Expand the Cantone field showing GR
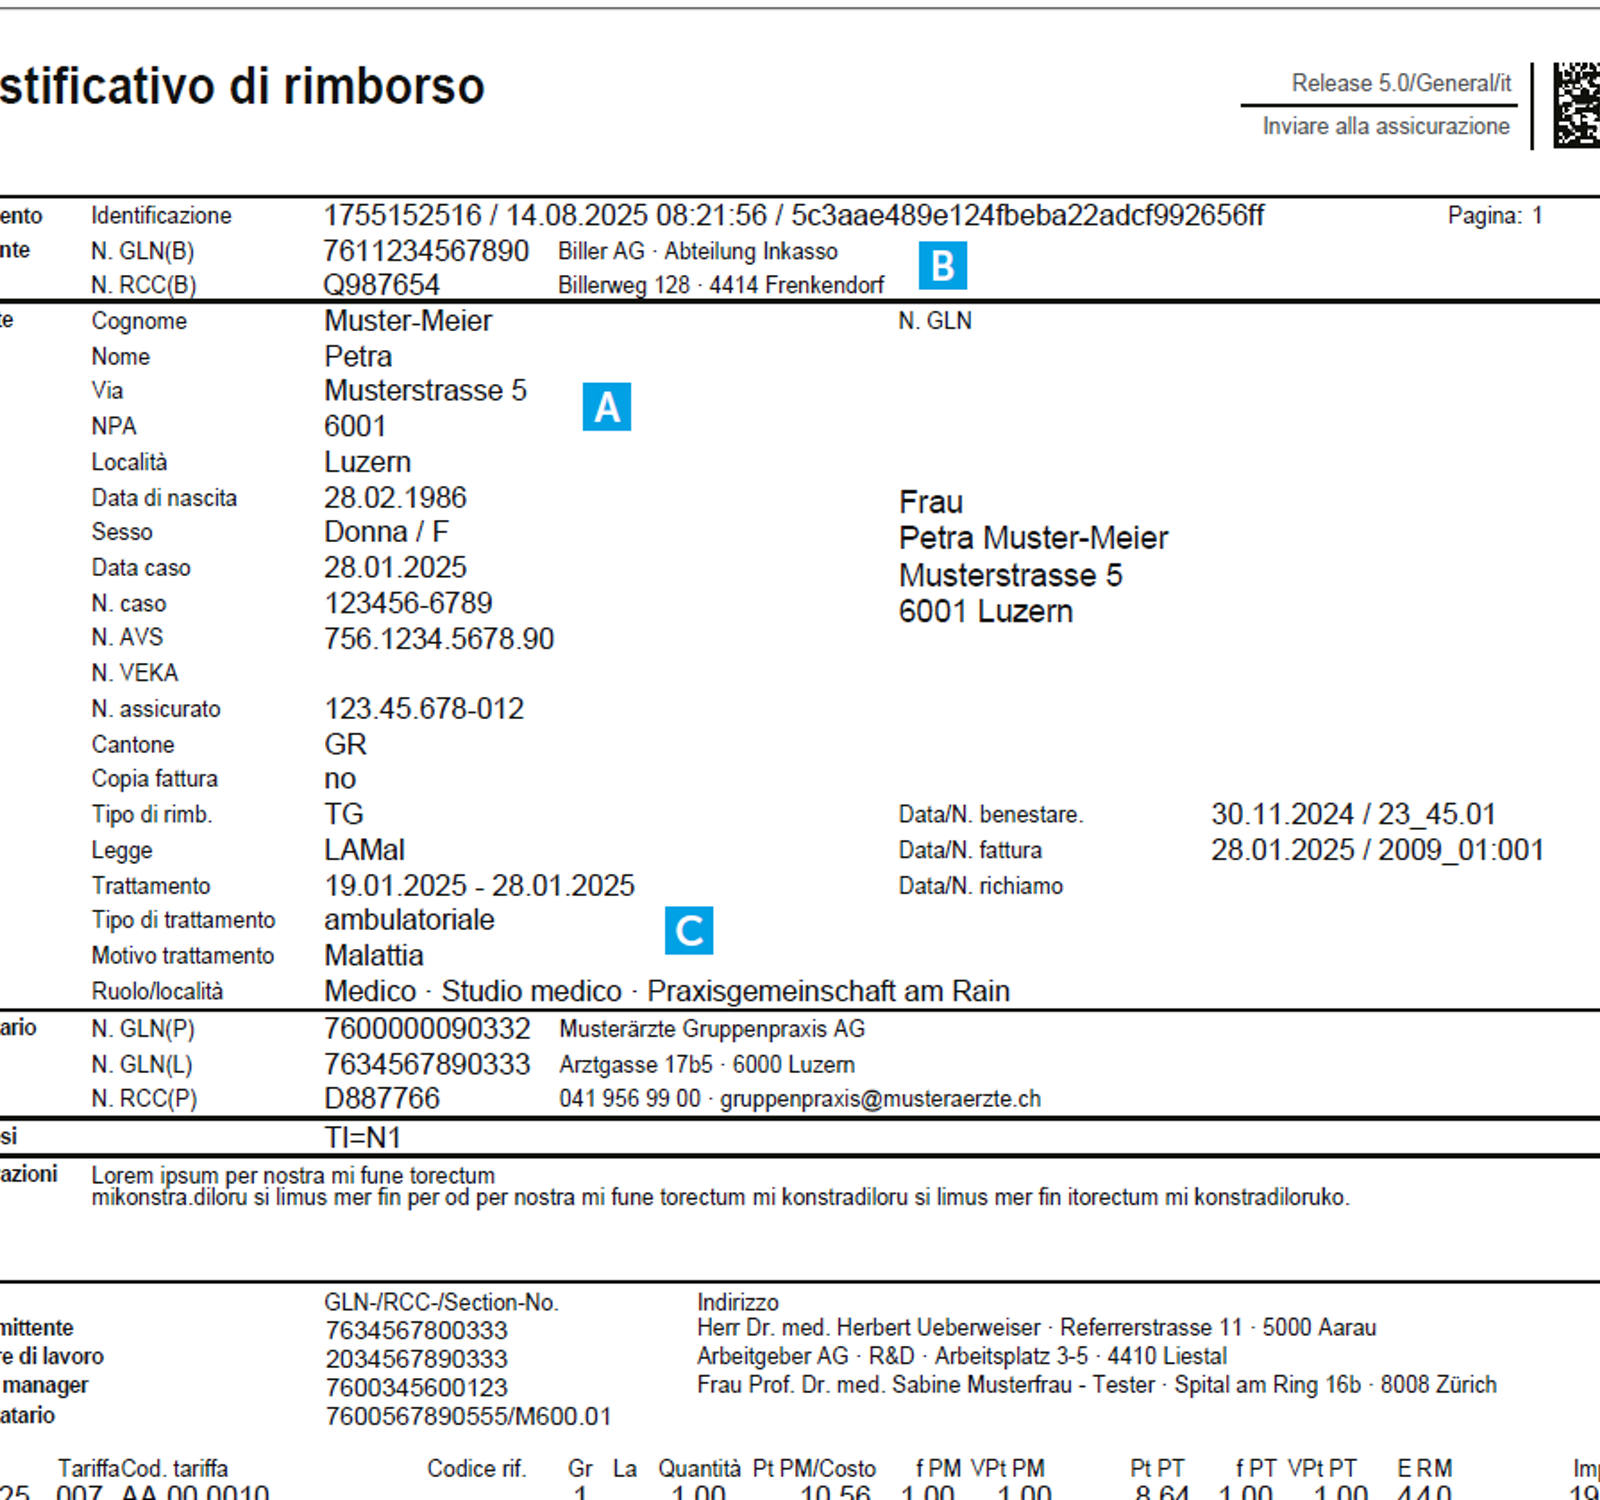 (345, 744)
